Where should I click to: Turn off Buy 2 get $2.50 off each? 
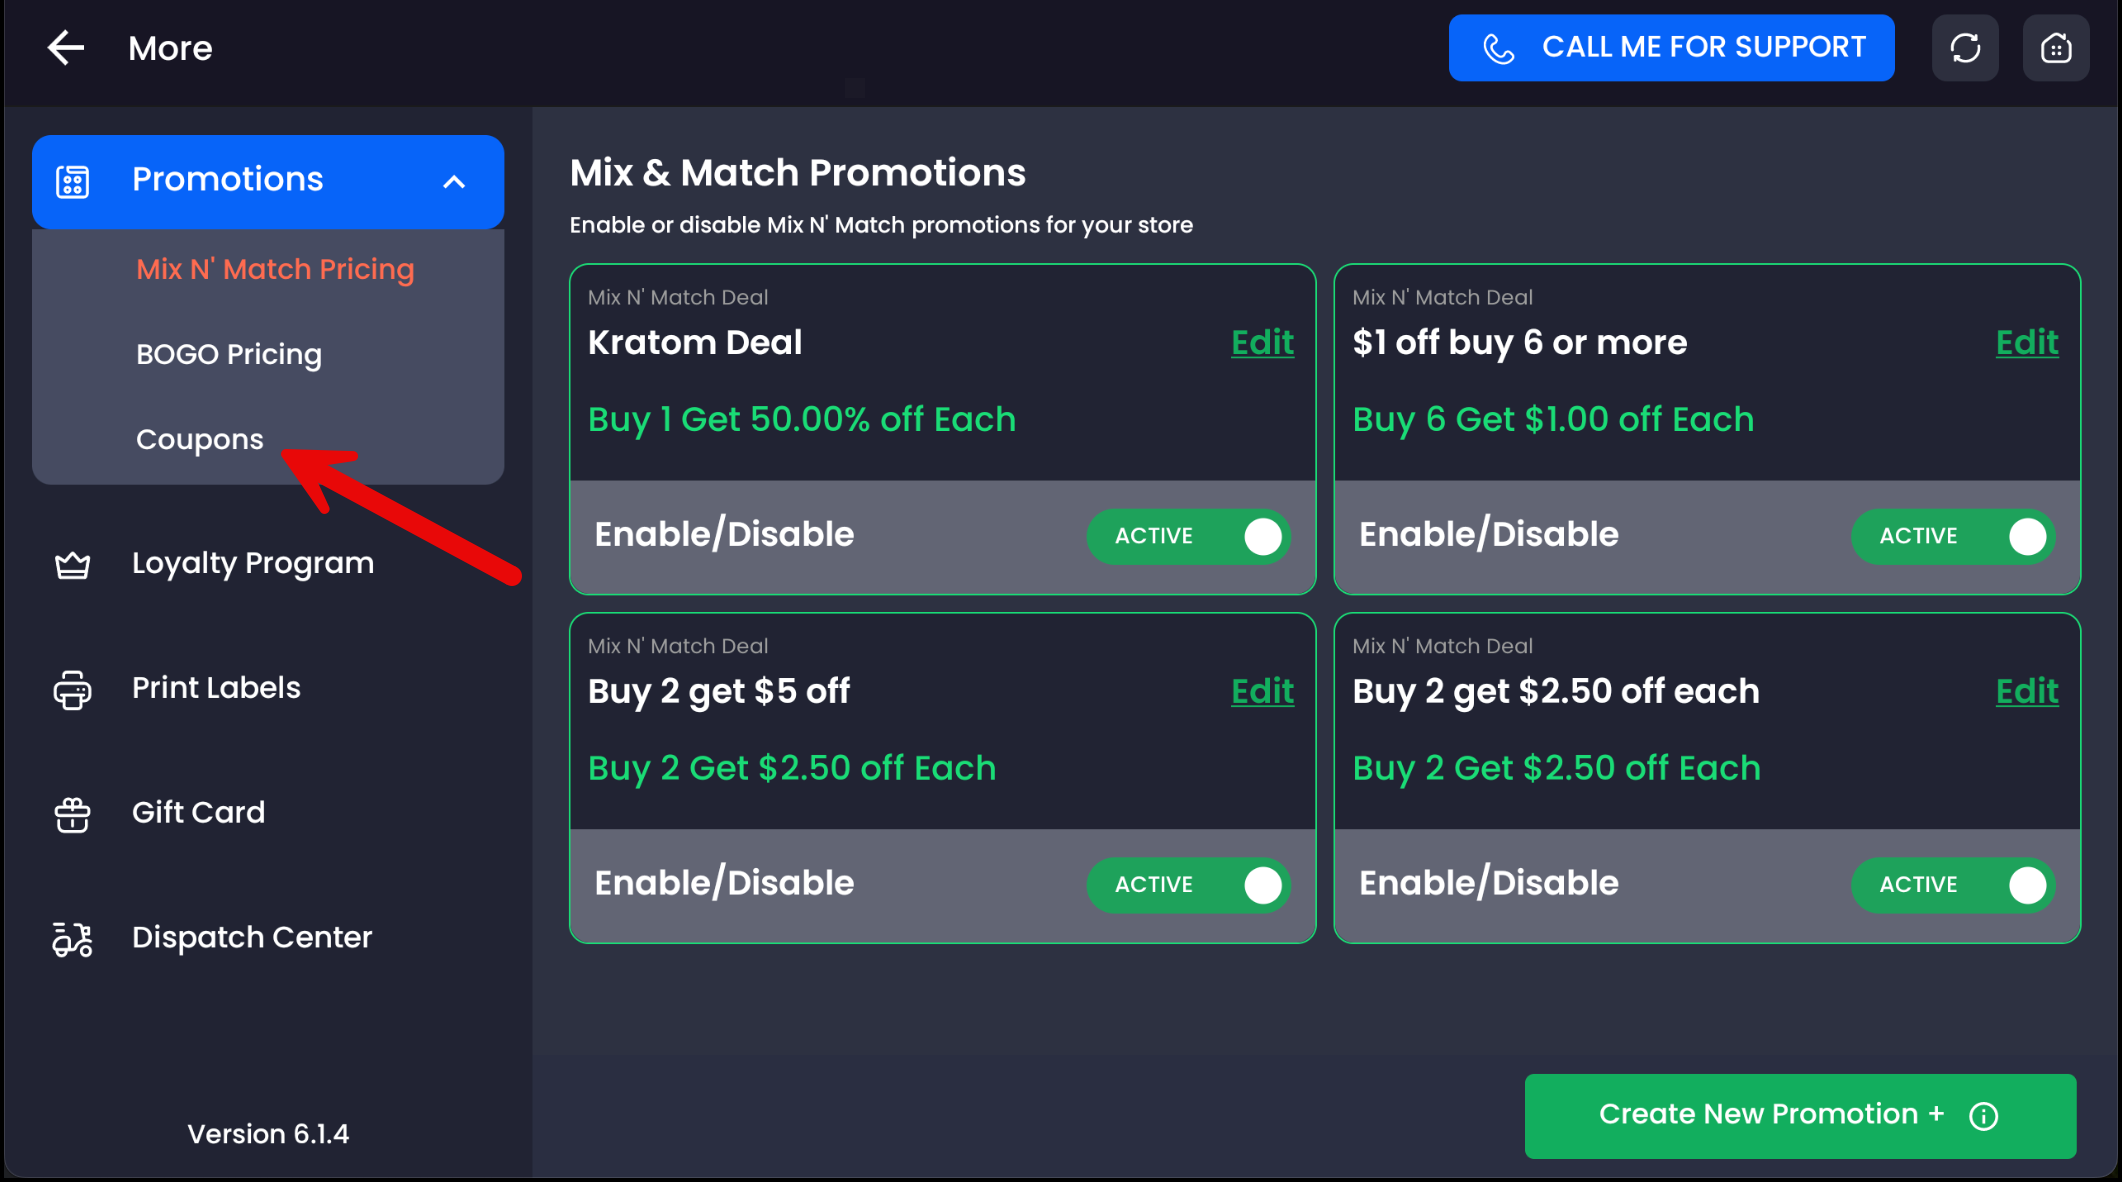click(1952, 885)
